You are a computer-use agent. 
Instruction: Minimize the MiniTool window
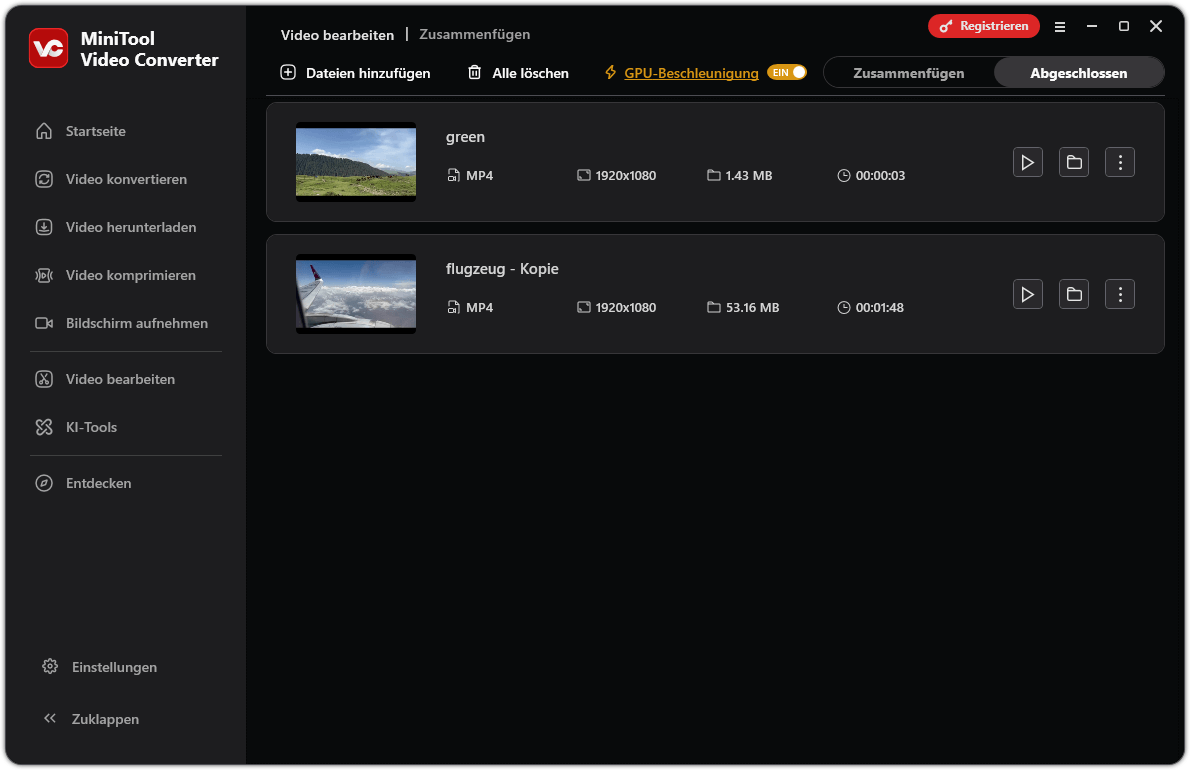[x=1092, y=26]
